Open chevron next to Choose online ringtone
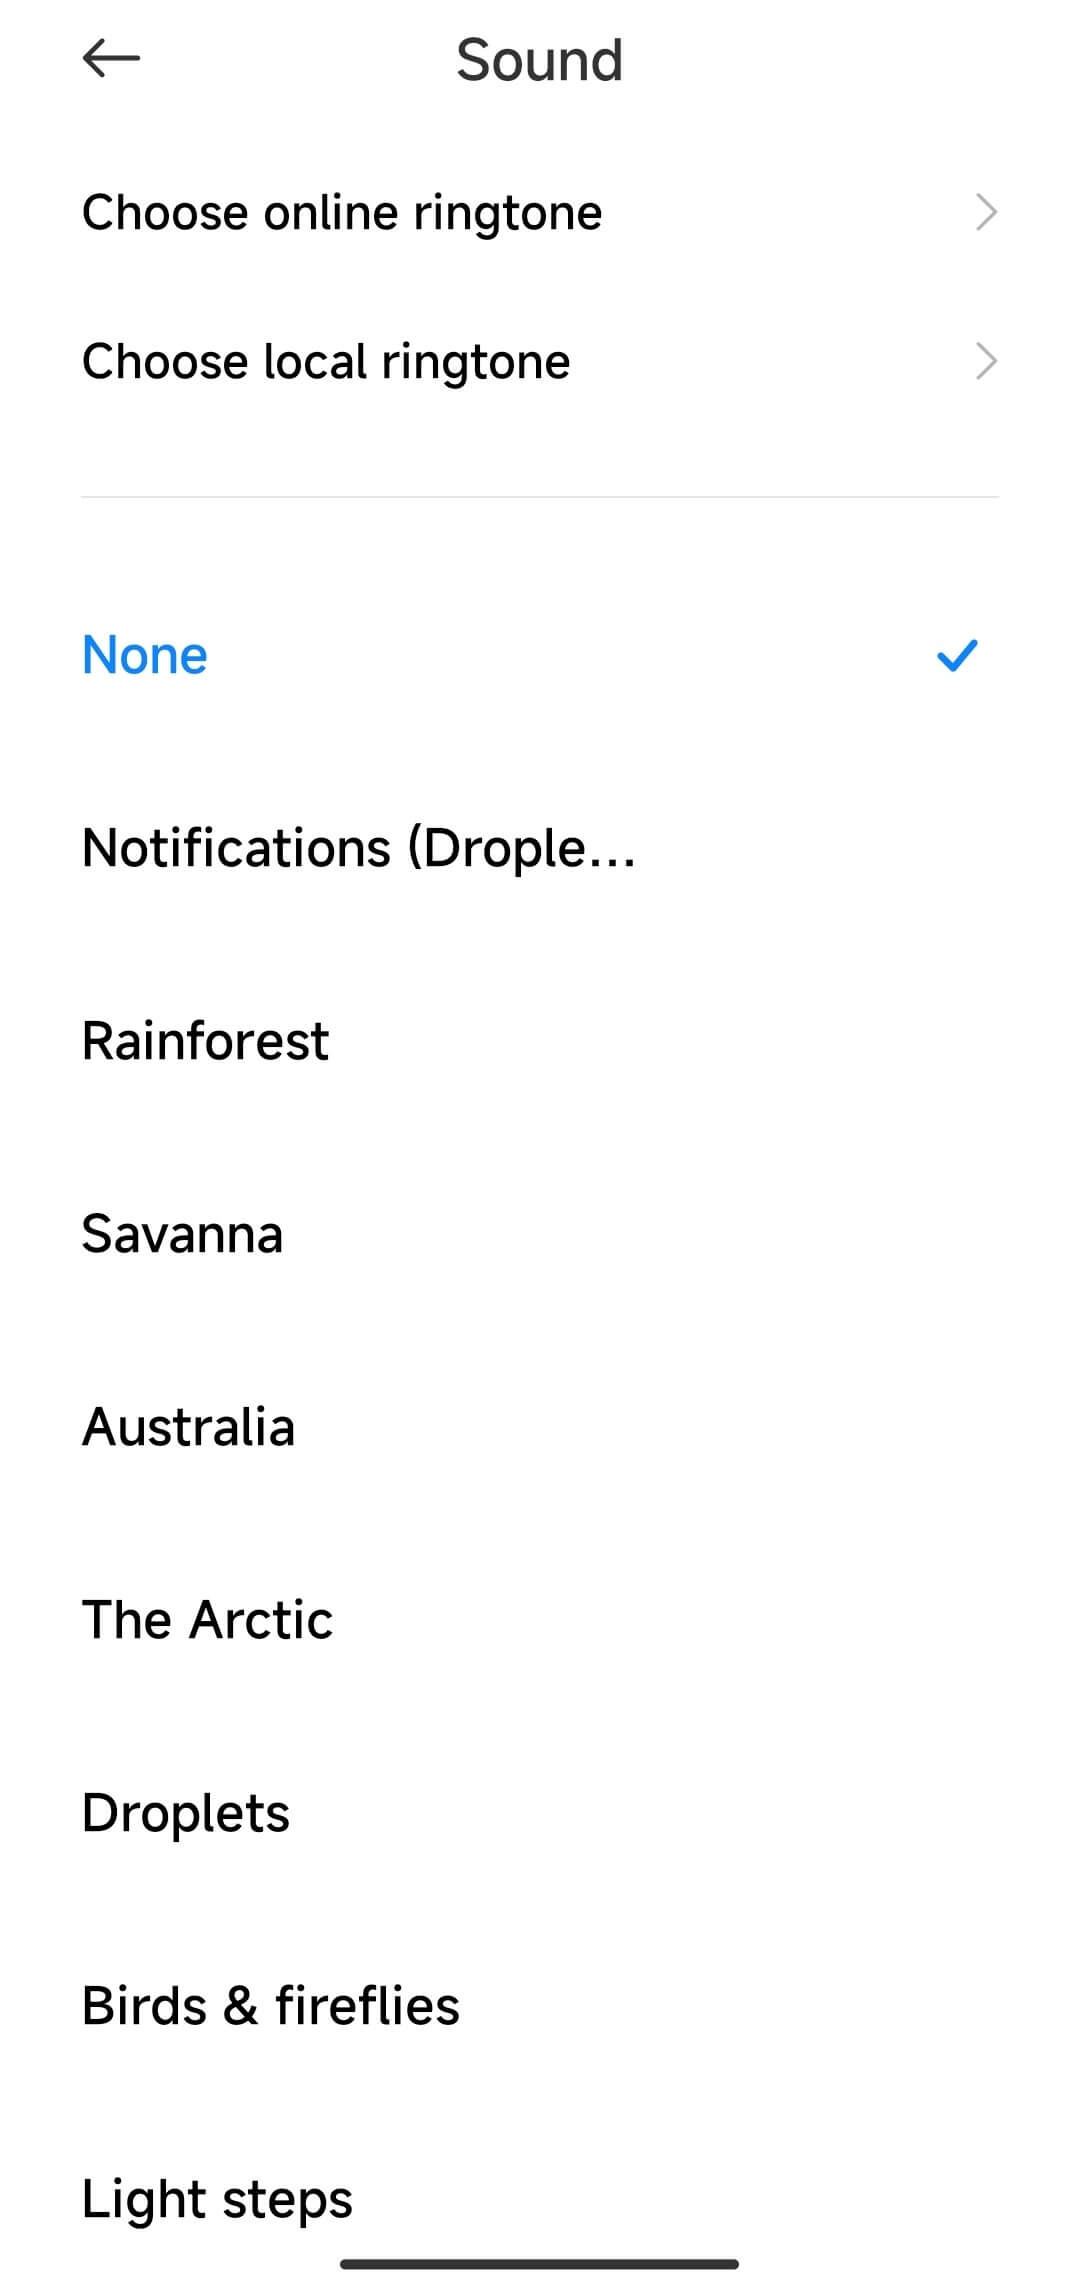 point(986,213)
